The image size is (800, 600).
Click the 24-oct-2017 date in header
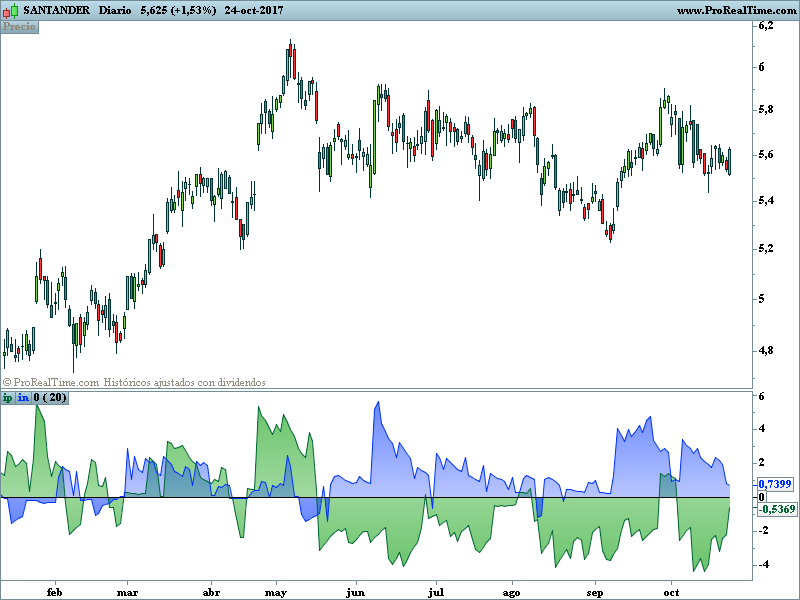[254, 10]
